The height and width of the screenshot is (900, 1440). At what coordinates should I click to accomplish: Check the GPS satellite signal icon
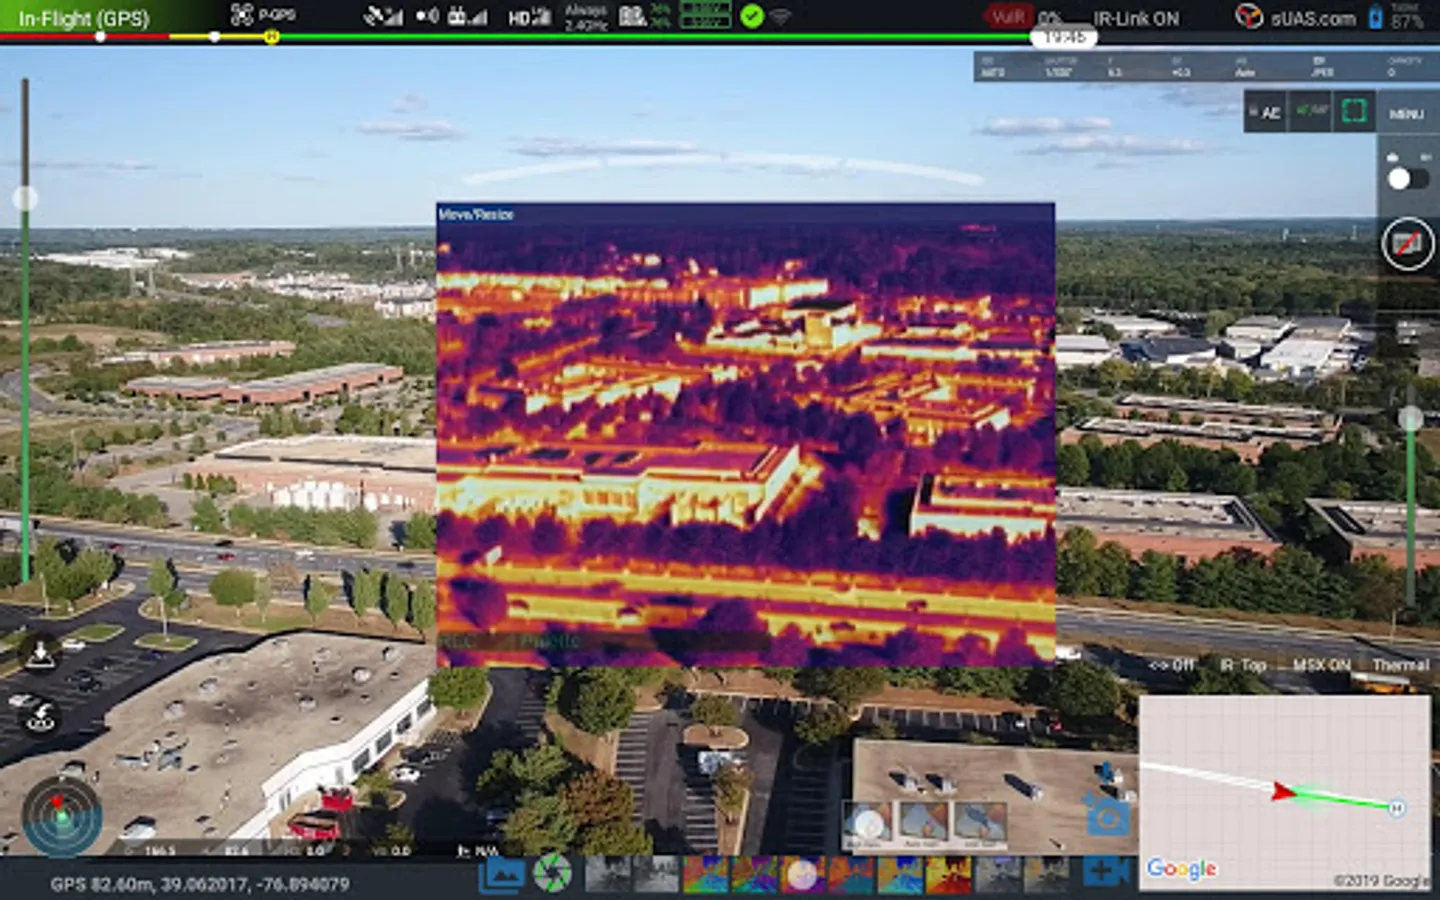tap(383, 16)
